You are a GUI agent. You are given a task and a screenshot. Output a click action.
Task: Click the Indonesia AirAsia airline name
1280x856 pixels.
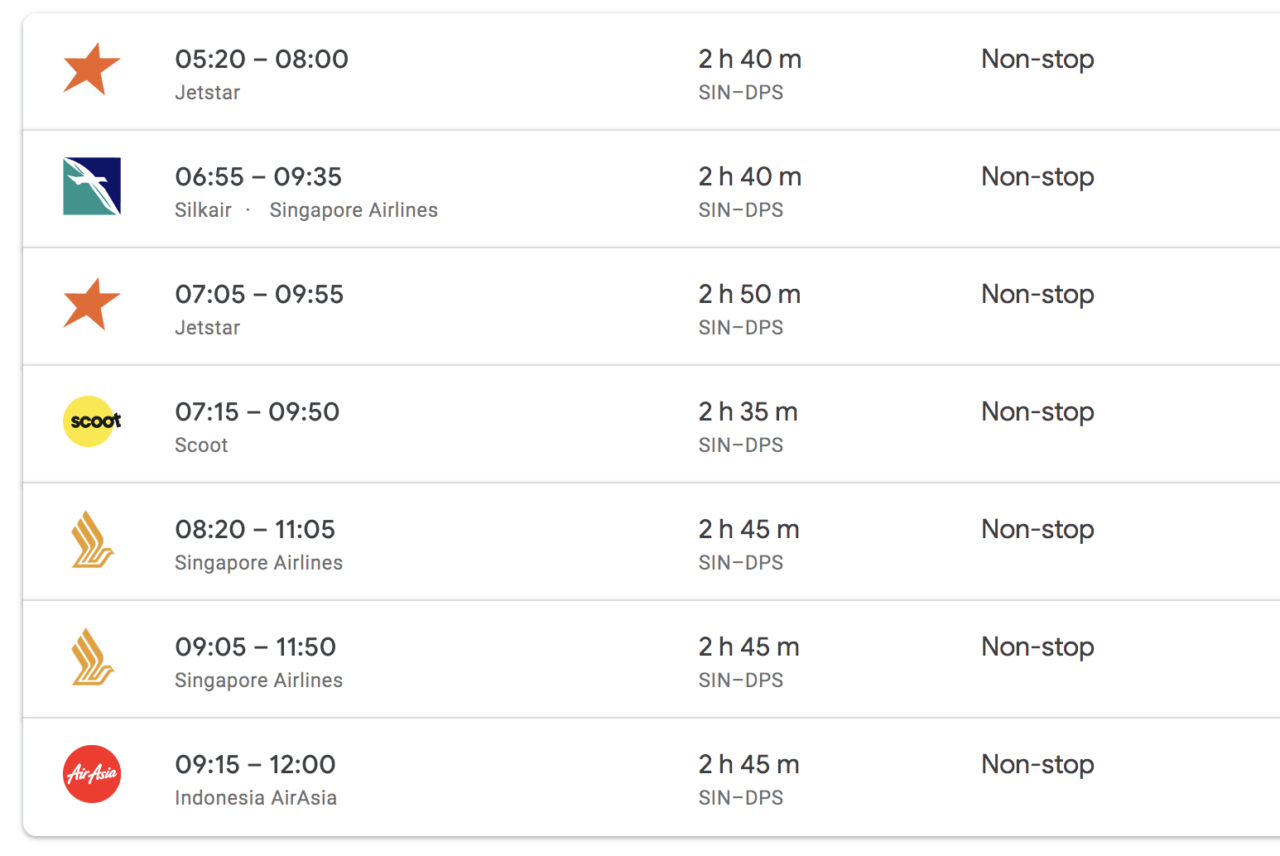coord(256,798)
